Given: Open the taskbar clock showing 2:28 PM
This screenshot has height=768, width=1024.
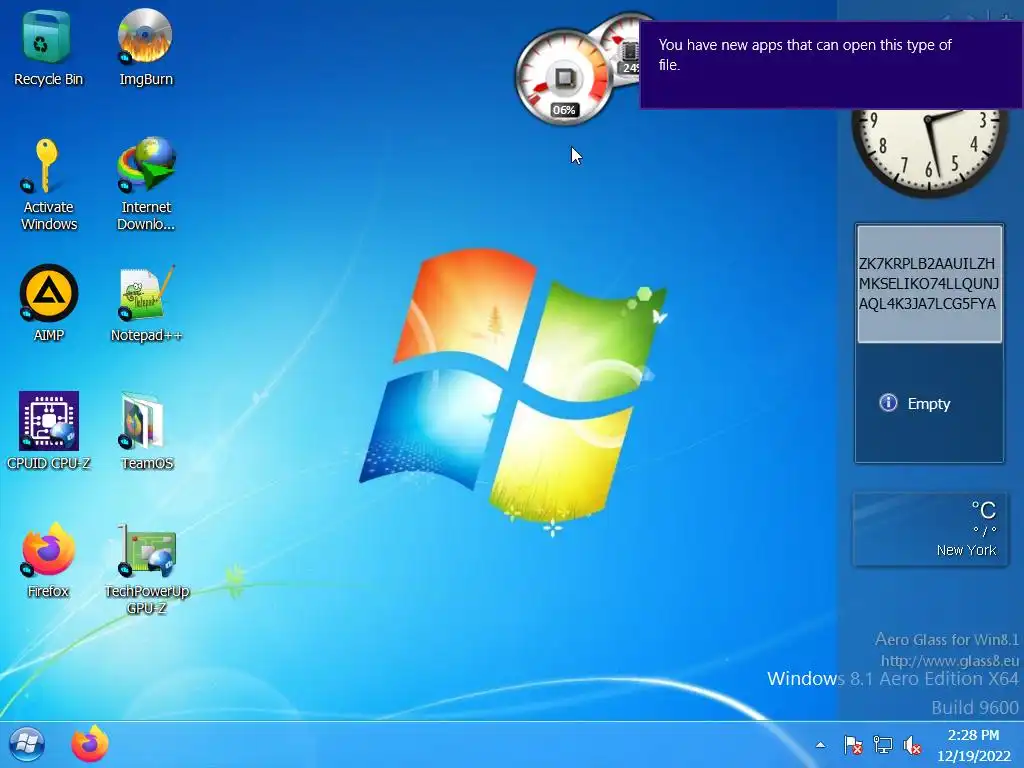Looking at the screenshot, I should 973,745.
